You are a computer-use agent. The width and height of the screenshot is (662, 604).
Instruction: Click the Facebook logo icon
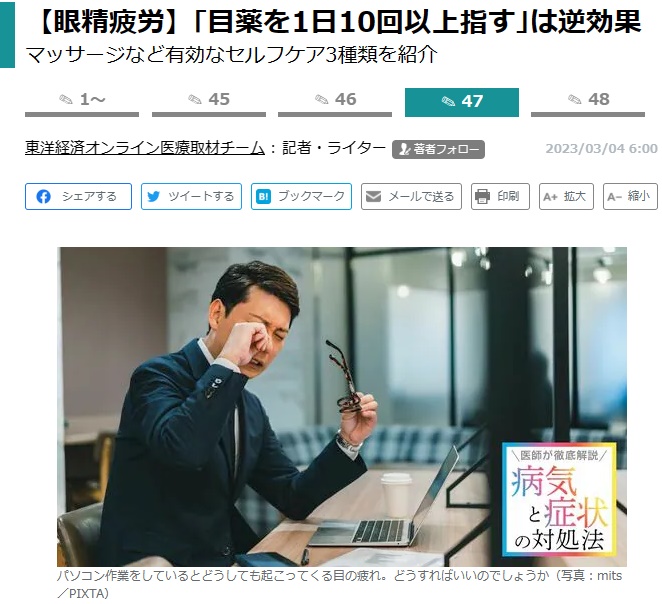click(43, 196)
